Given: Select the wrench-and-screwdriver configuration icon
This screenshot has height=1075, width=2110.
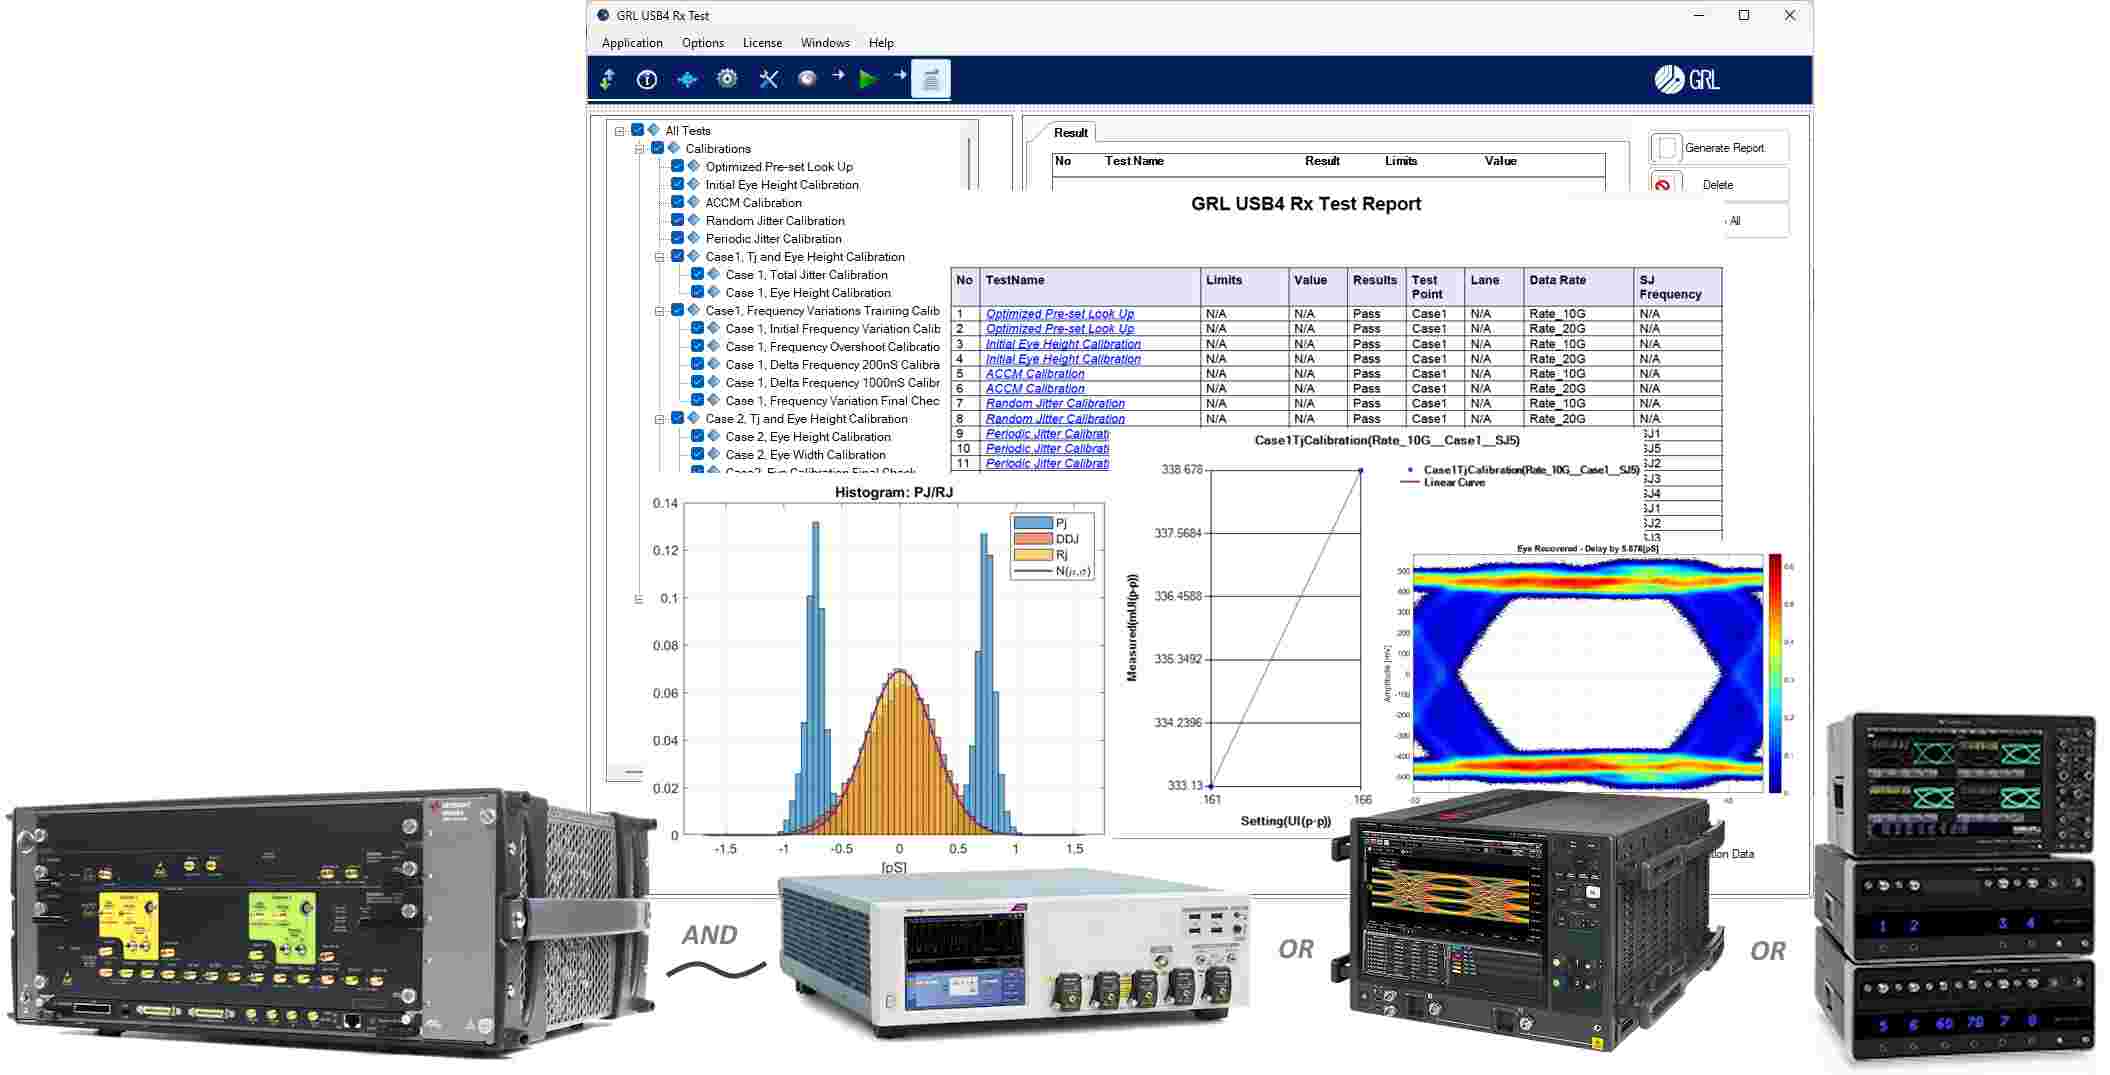Looking at the screenshot, I should [x=768, y=78].
